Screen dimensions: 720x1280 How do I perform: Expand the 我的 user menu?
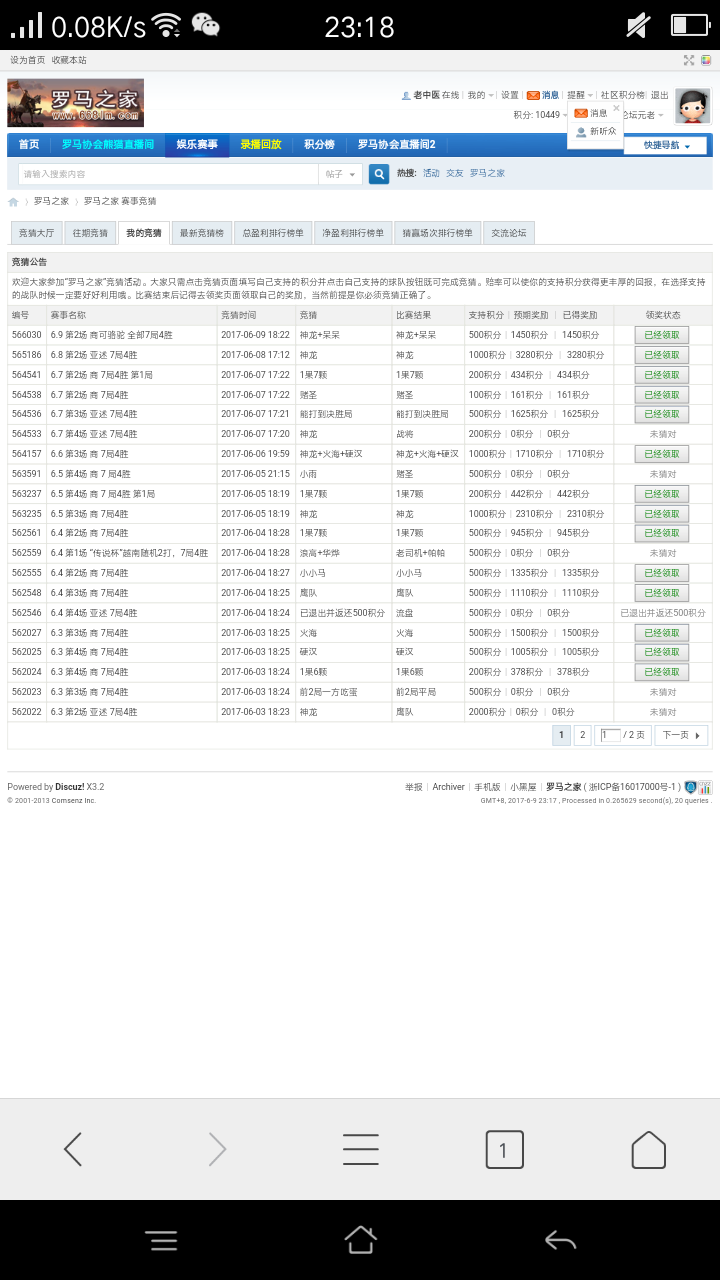(x=480, y=95)
